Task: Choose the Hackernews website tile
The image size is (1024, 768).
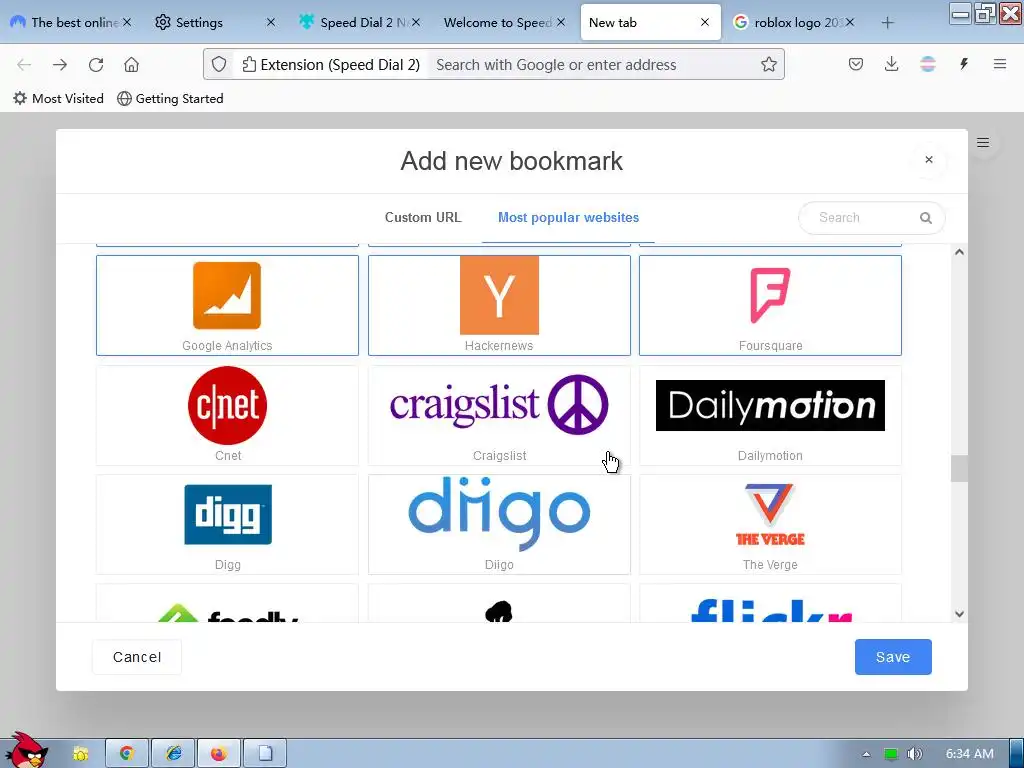Action: [x=499, y=305]
